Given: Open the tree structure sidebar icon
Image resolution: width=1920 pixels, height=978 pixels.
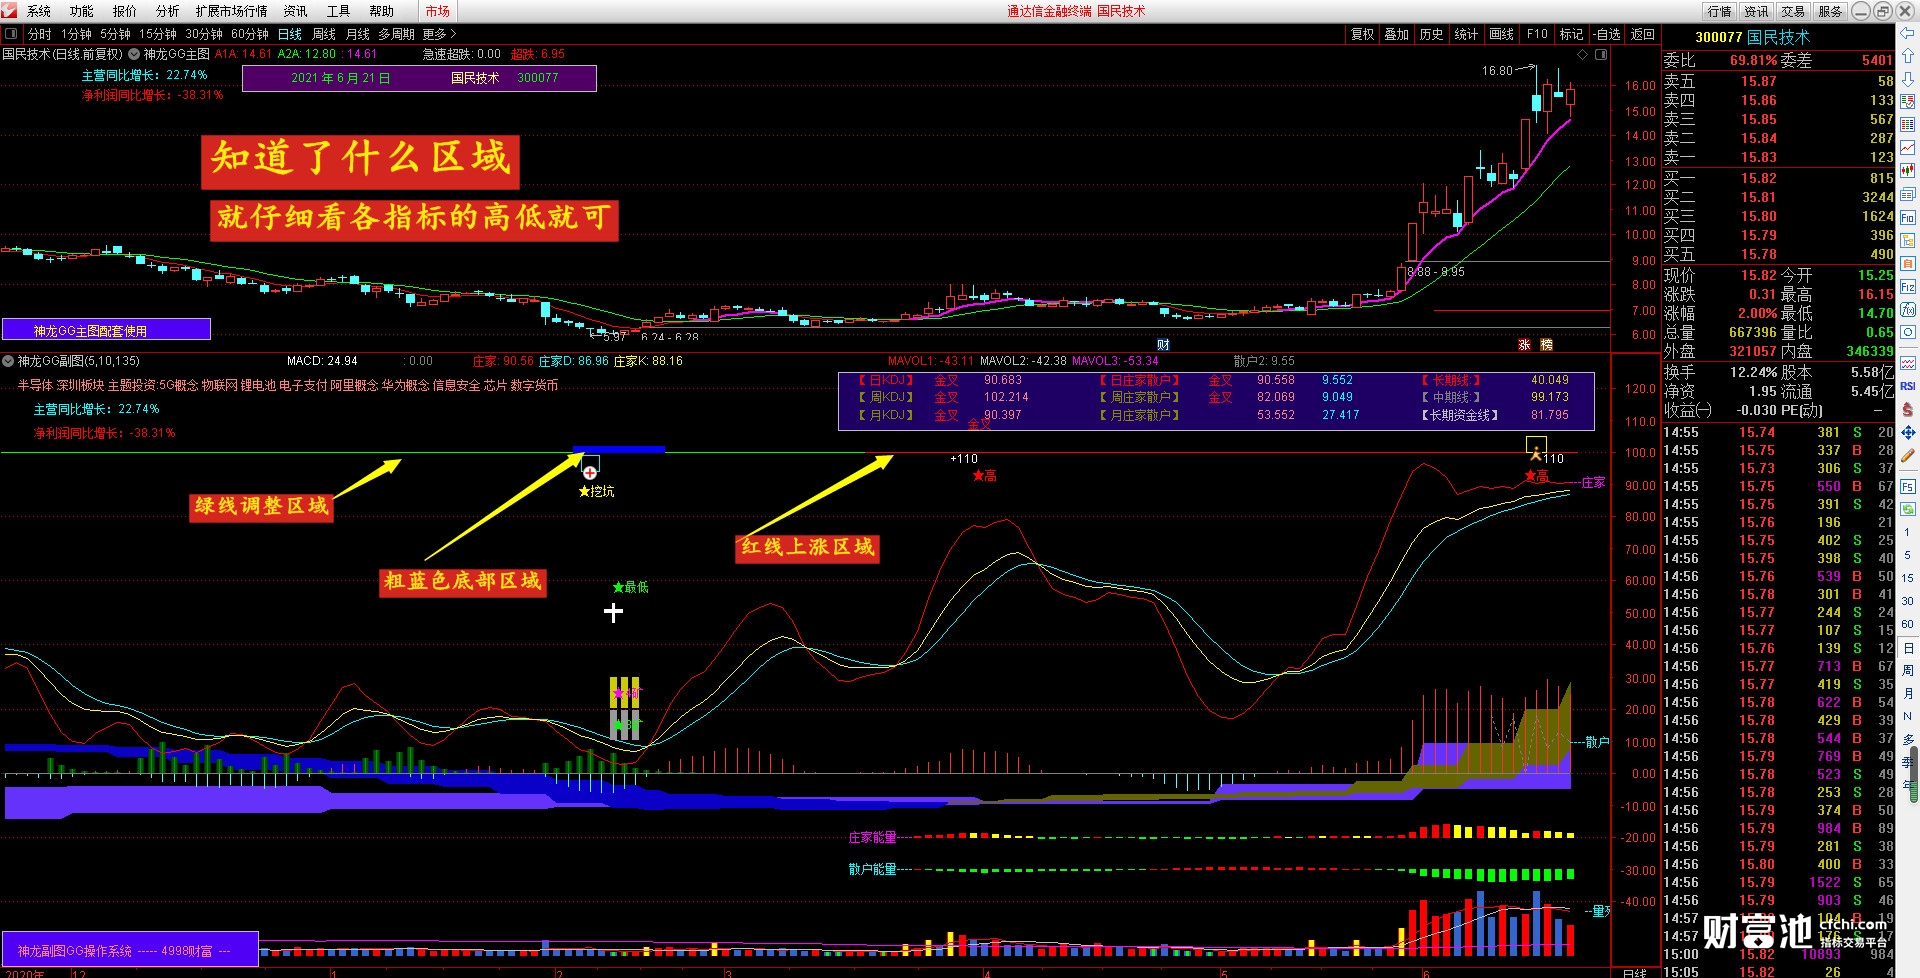Looking at the screenshot, I should coord(1908,241).
